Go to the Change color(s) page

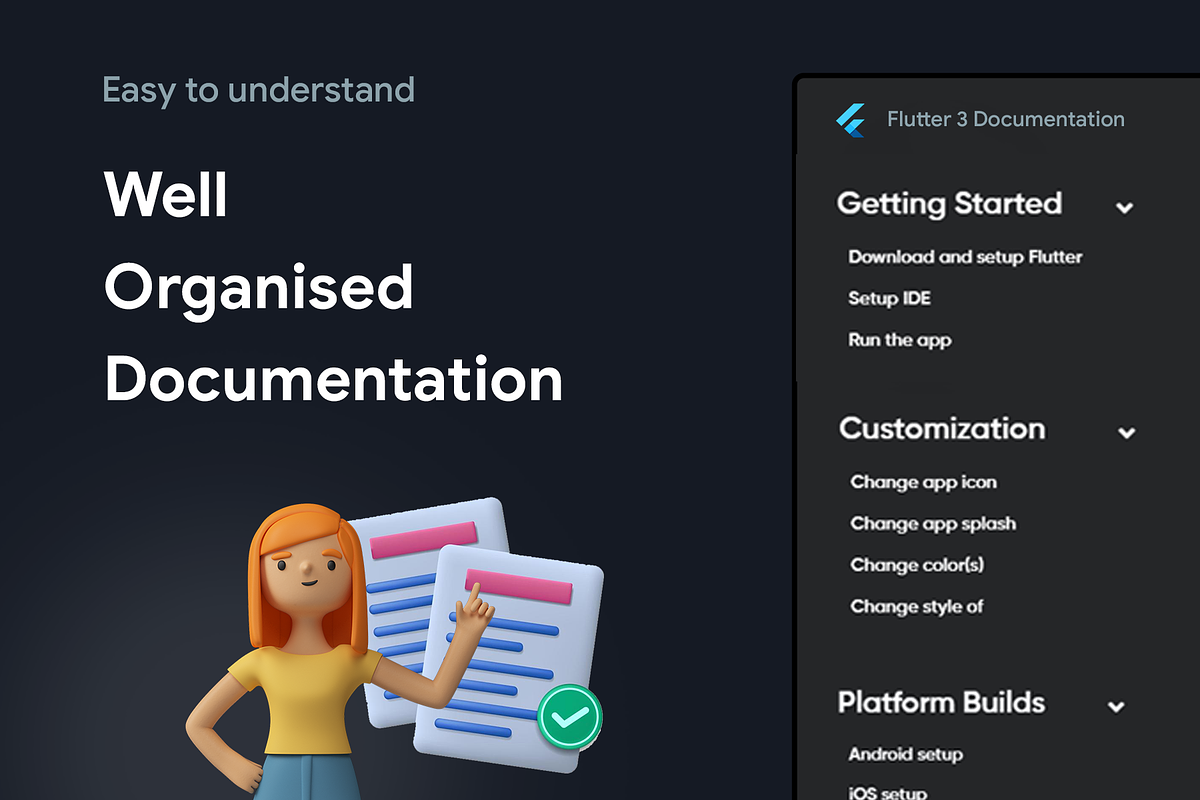[917, 565]
